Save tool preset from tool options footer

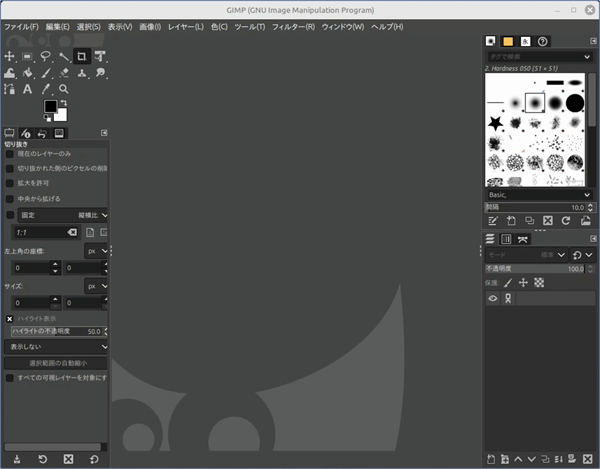[17, 459]
